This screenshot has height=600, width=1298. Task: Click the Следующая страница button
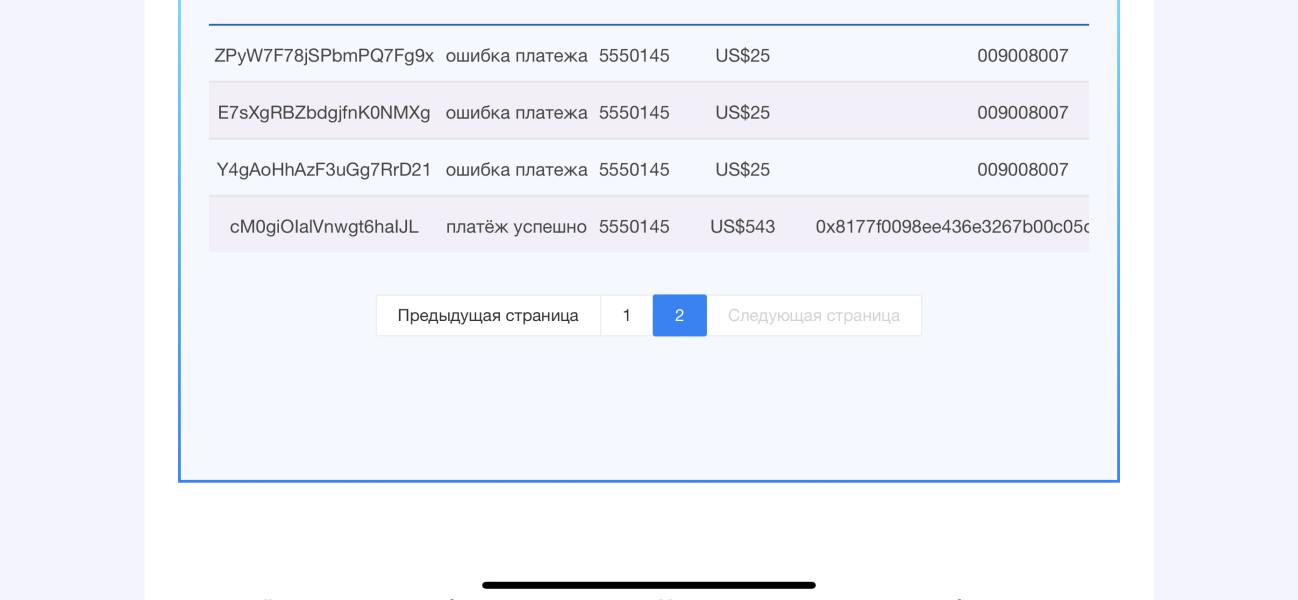pos(813,315)
